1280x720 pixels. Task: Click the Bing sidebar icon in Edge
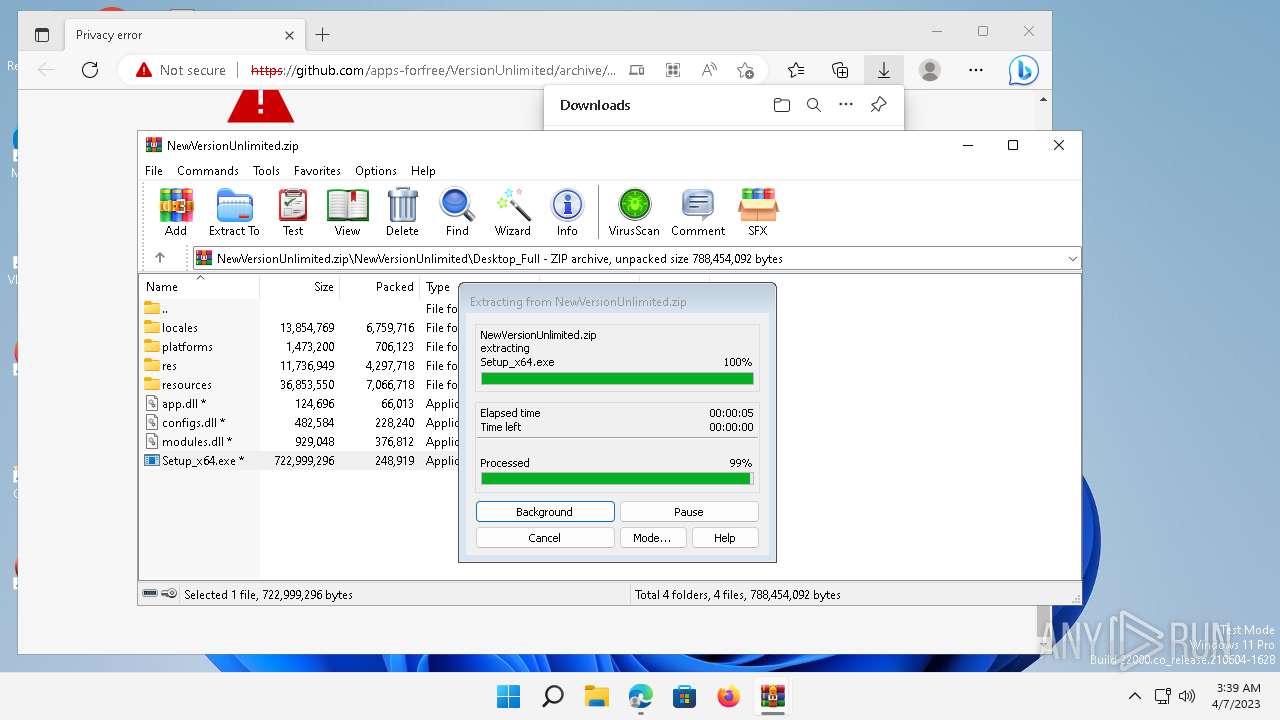[x=1023, y=70]
